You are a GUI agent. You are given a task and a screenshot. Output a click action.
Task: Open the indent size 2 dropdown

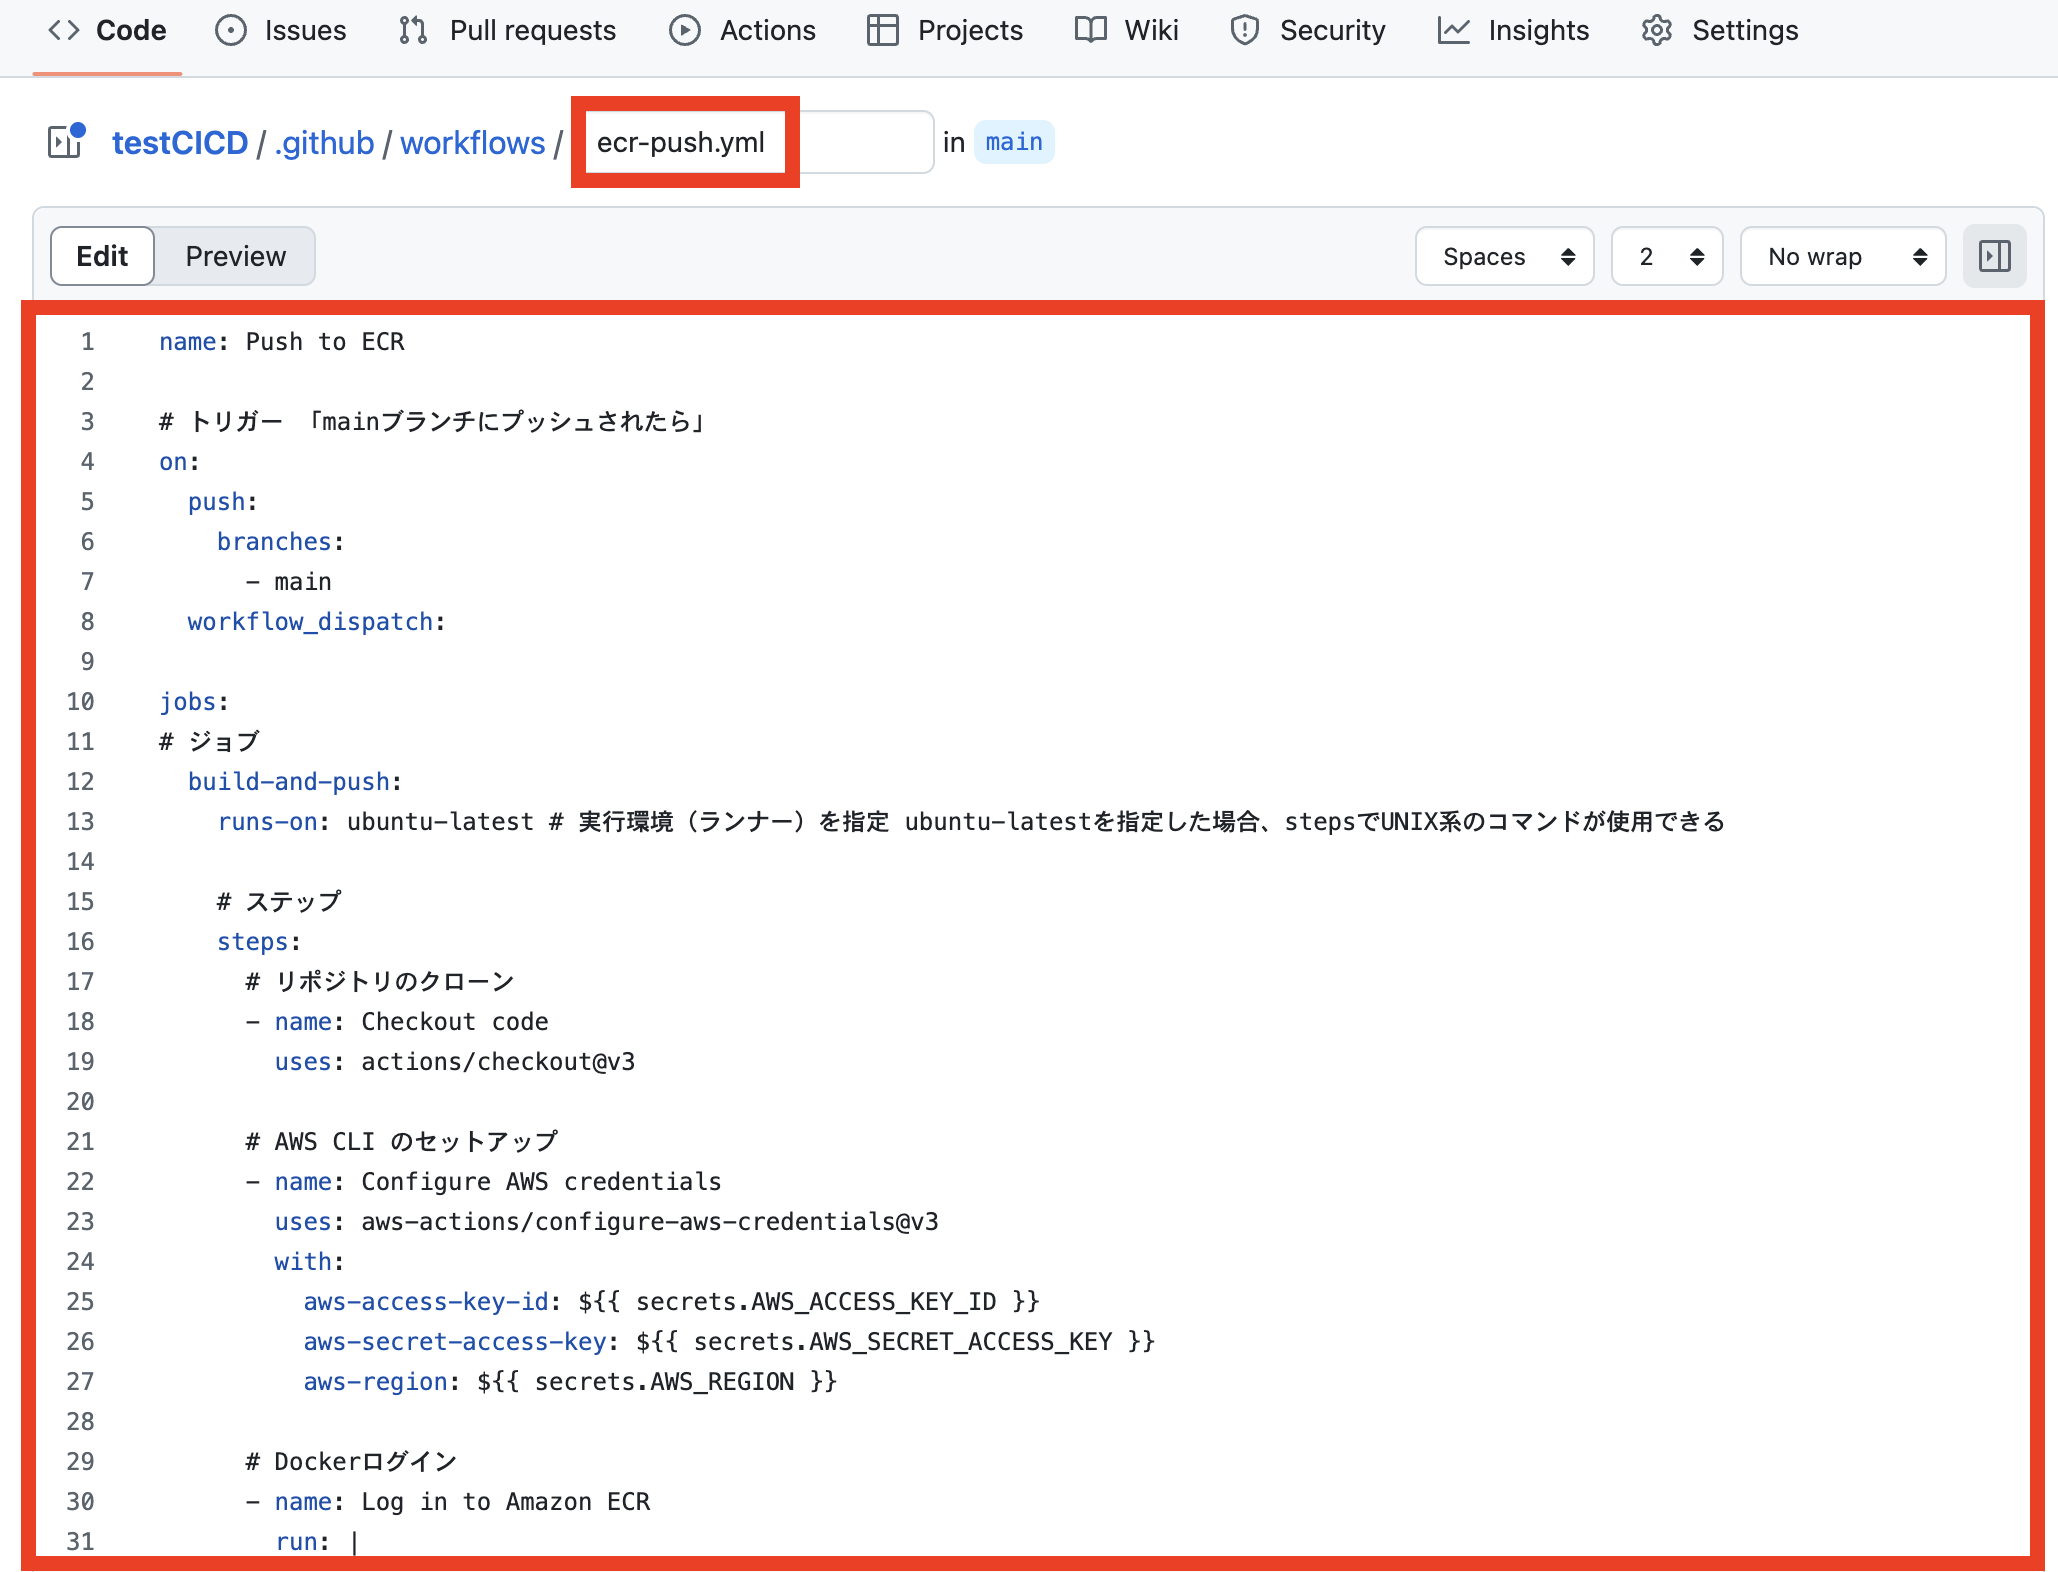pyautogui.click(x=1667, y=257)
